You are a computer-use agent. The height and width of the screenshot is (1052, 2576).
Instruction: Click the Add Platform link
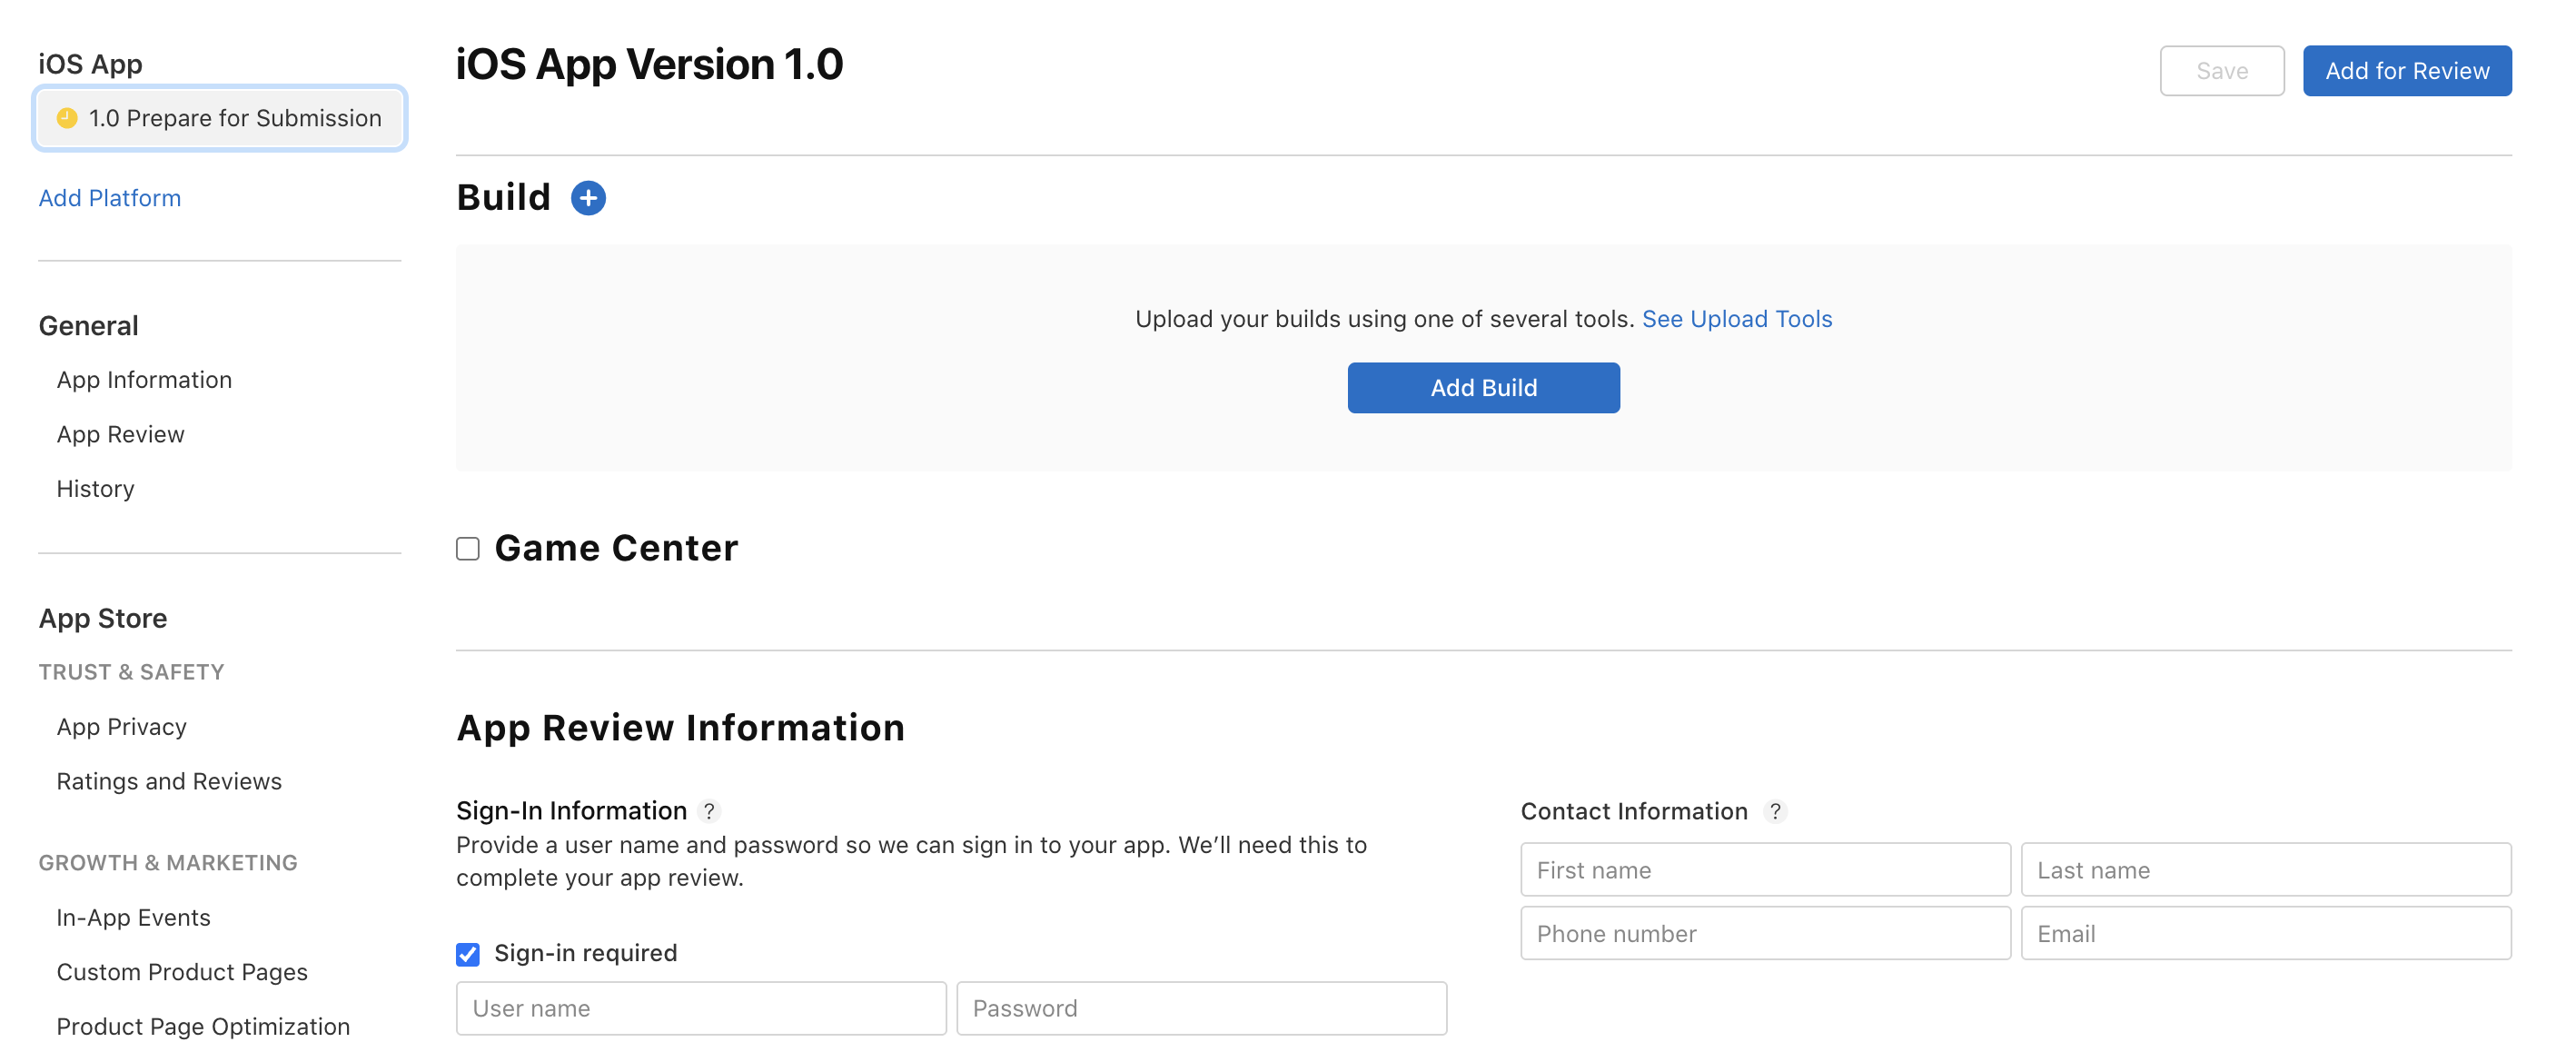pyautogui.click(x=110, y=198)
